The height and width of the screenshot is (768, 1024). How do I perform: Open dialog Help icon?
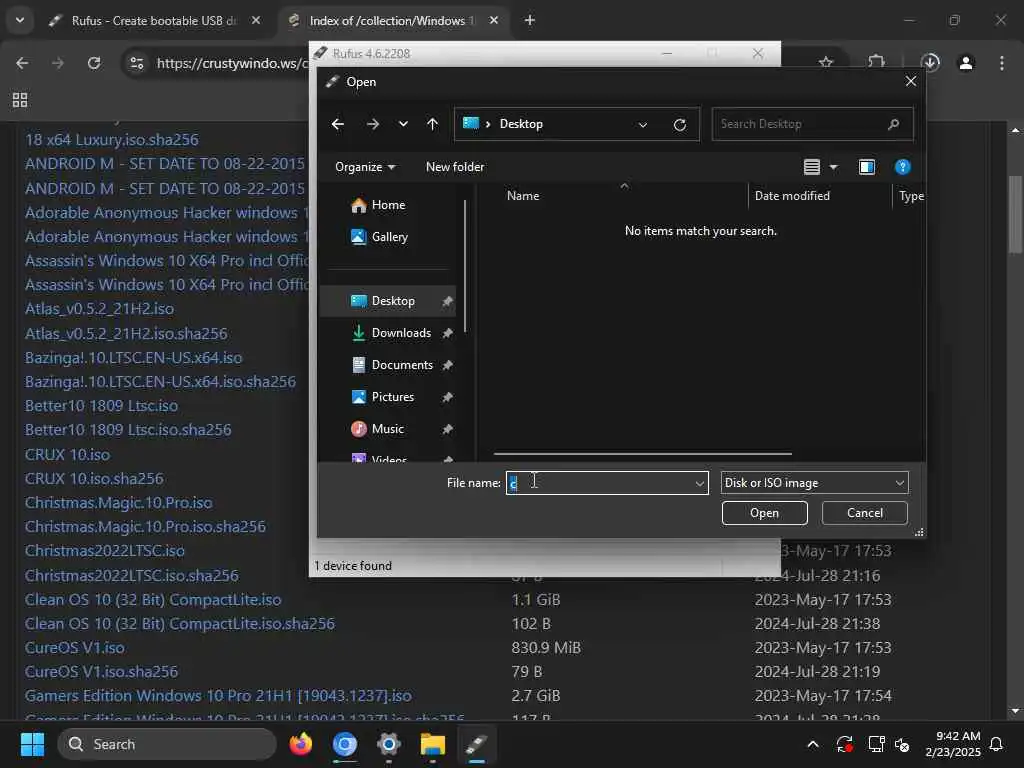pyautogui.click(x=903, y=167)
